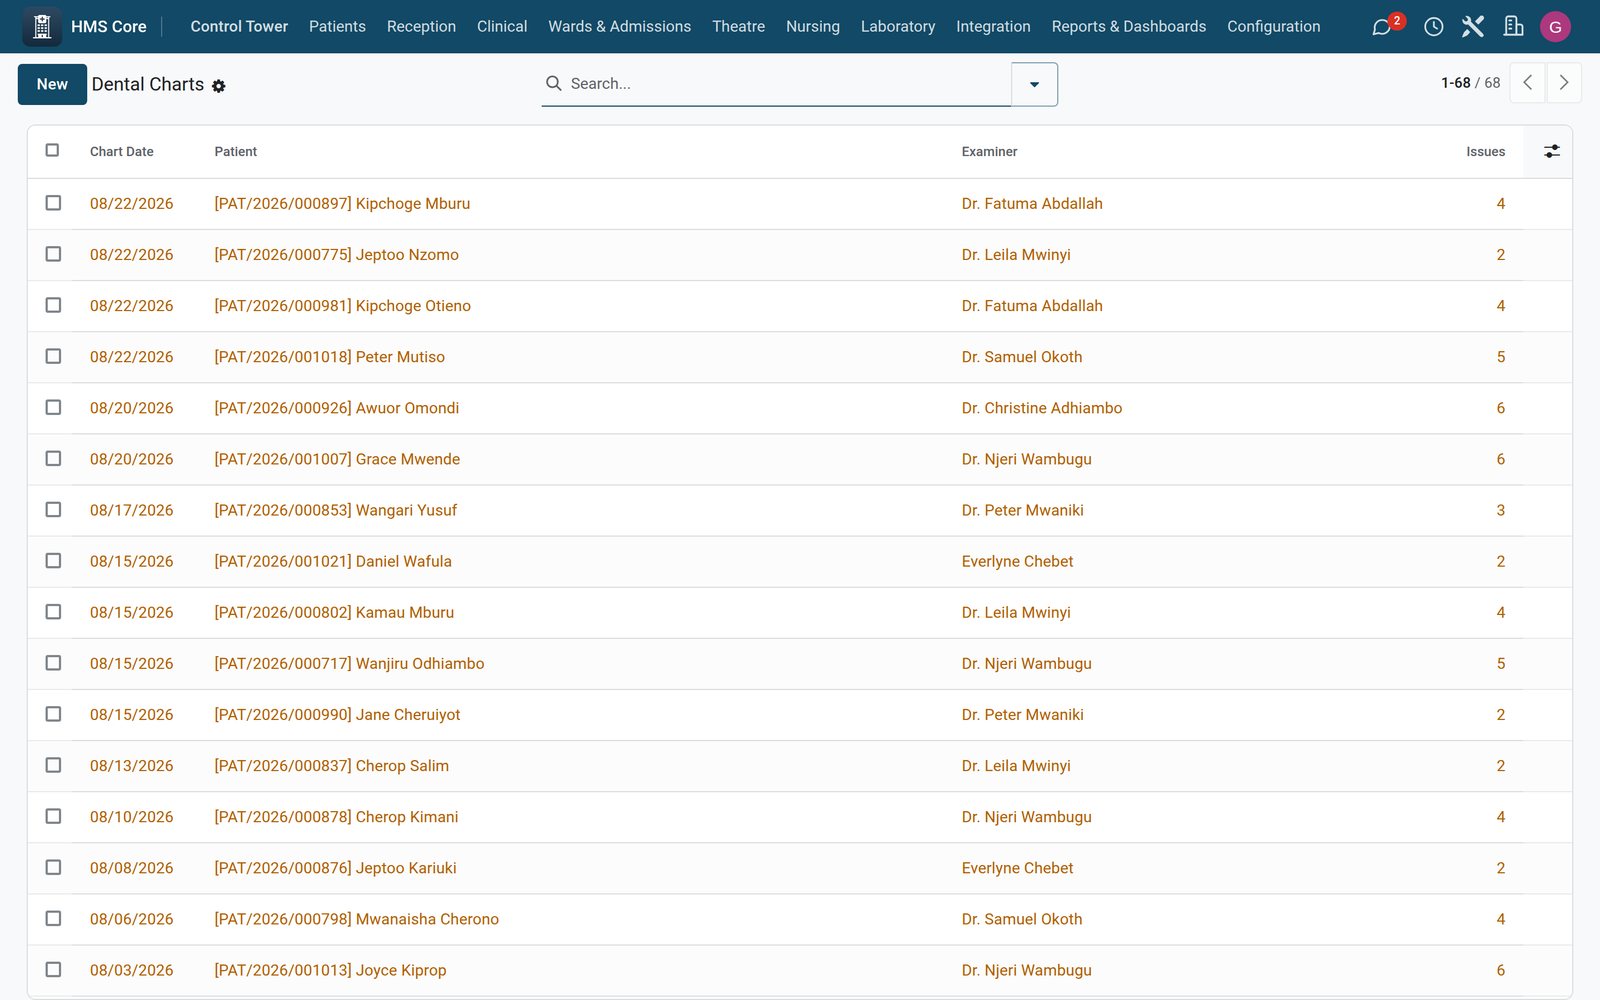Sort by the Examiner column header
The width and height of the screenshot is (1600, 1000).
tap(989, 152)
